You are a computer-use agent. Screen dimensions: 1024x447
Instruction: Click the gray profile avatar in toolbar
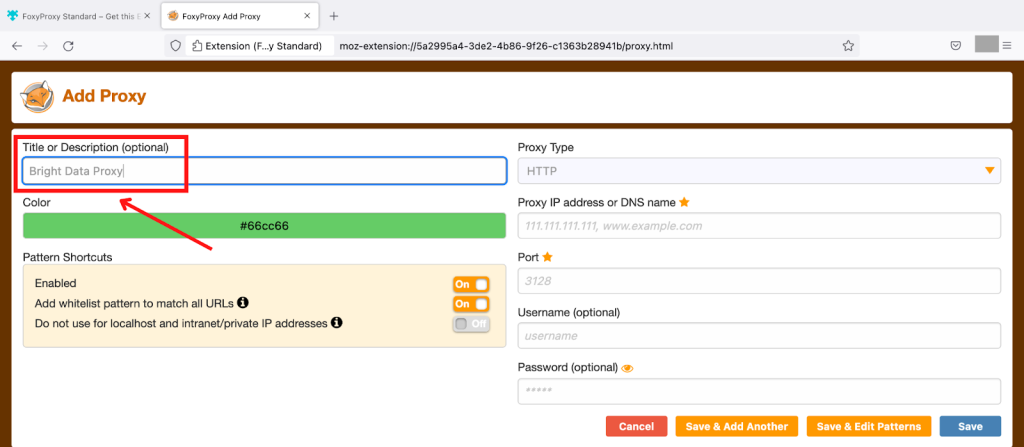pyautogui.click(x=987, y=44)
